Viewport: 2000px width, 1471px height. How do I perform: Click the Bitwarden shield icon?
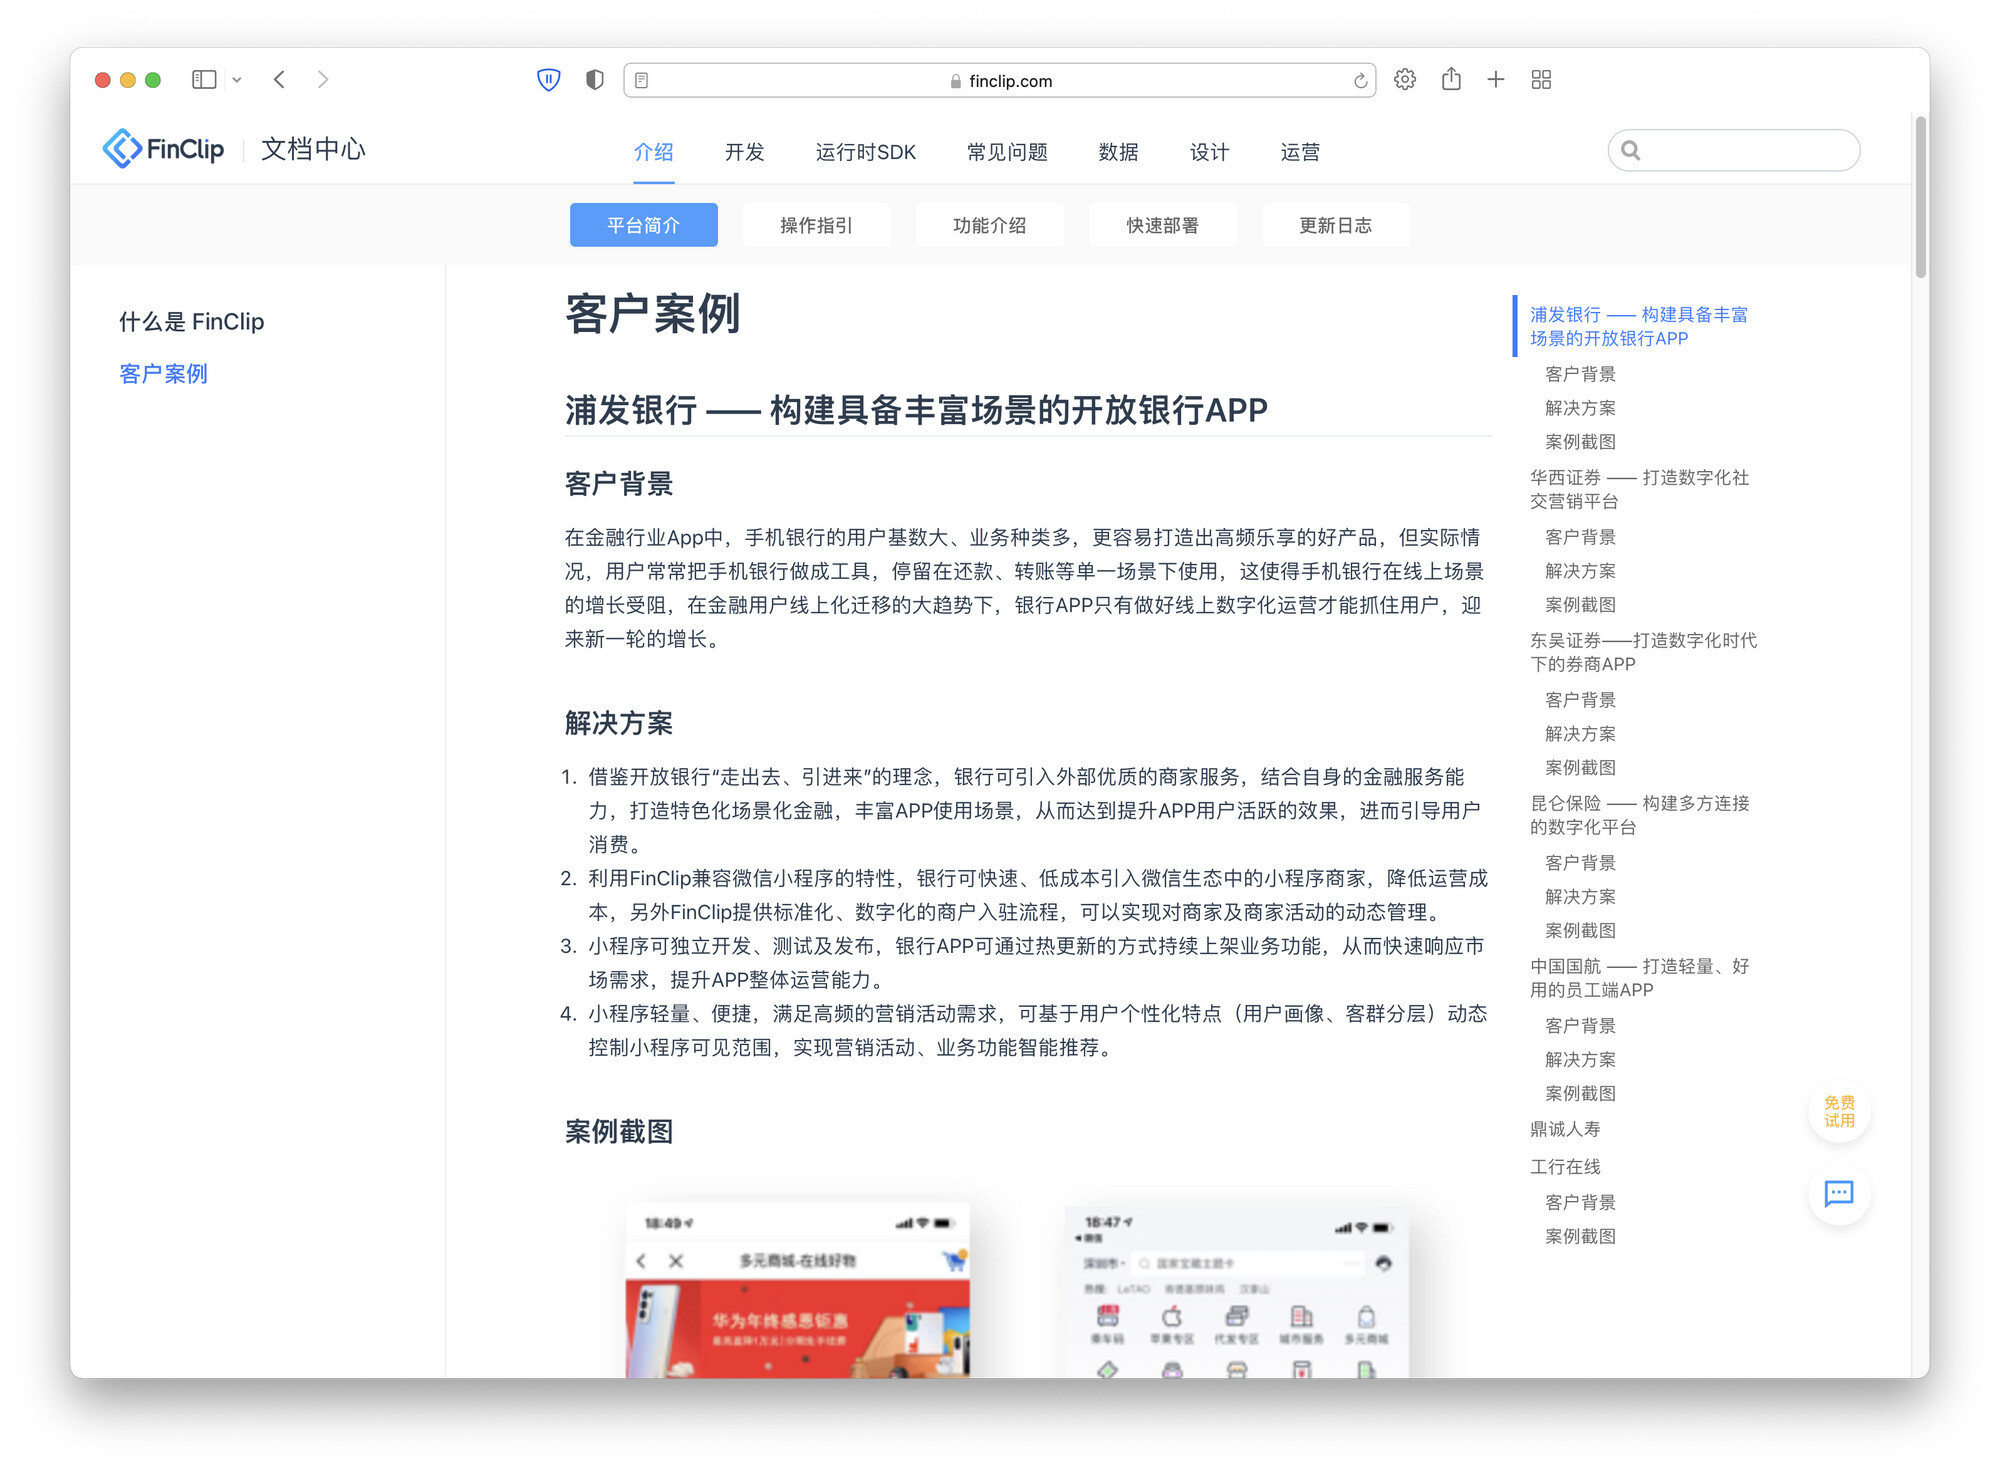click(549, 80)
